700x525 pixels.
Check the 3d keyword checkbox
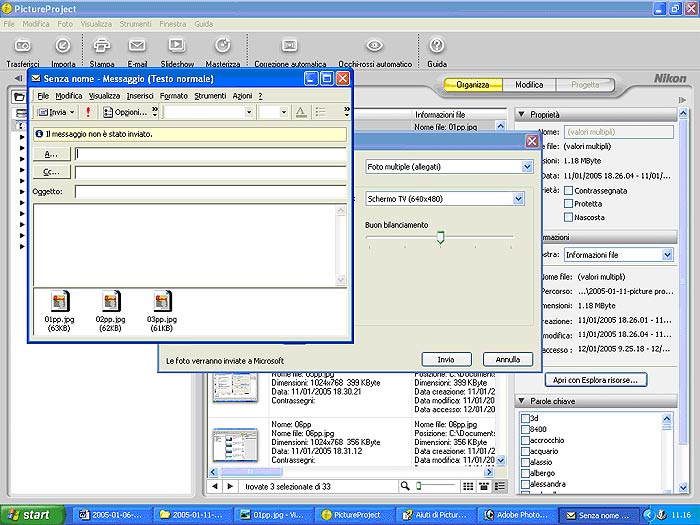click(525, 418)
